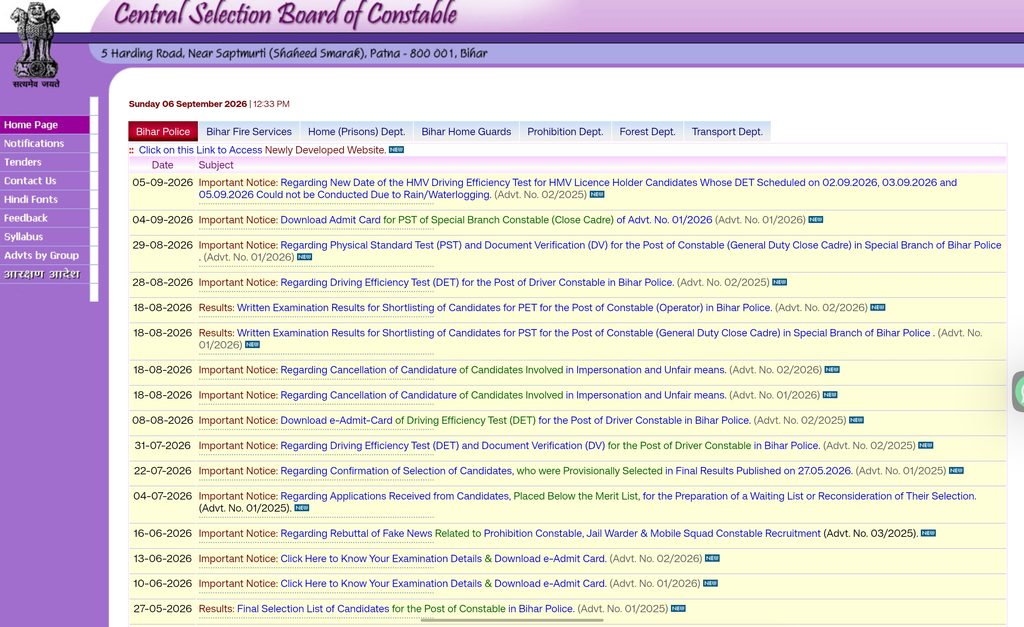Switch to Prohibition Dept. tab
Image resolution: width=1024 pixels, height=627 pixels.
coord(566,131)
